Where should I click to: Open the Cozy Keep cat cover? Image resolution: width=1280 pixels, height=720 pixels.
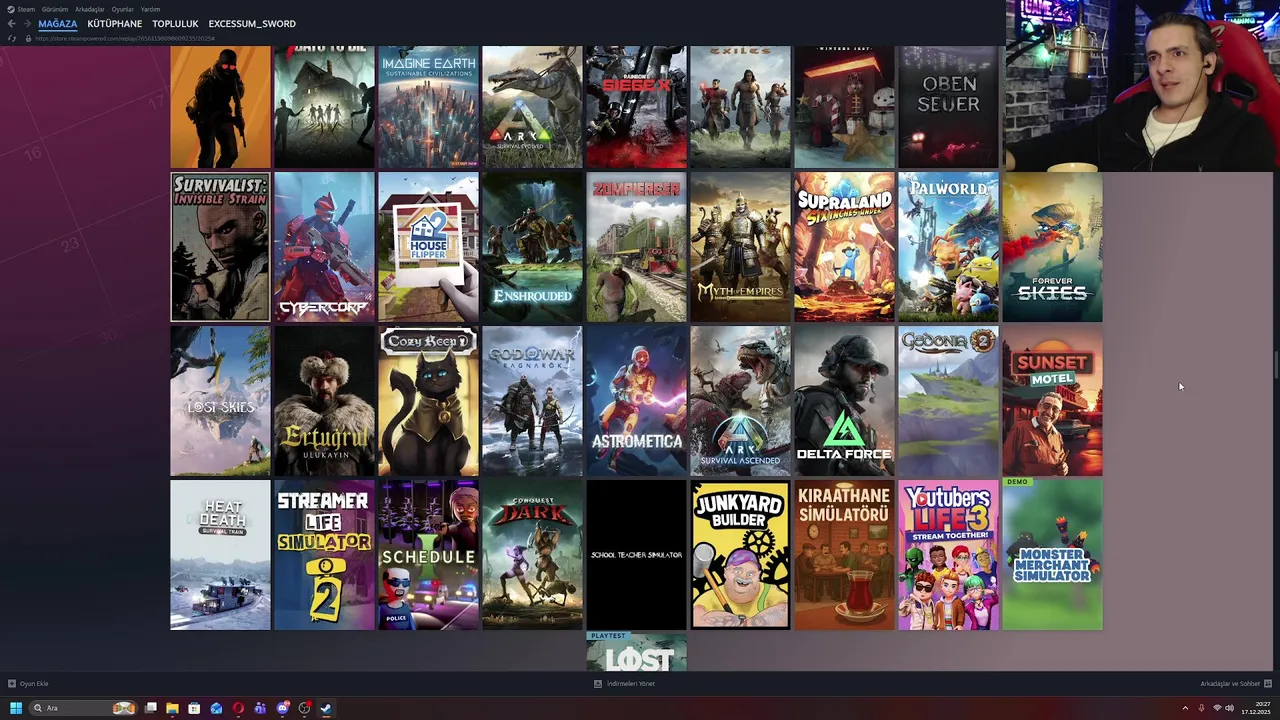(x=428, y=401)
